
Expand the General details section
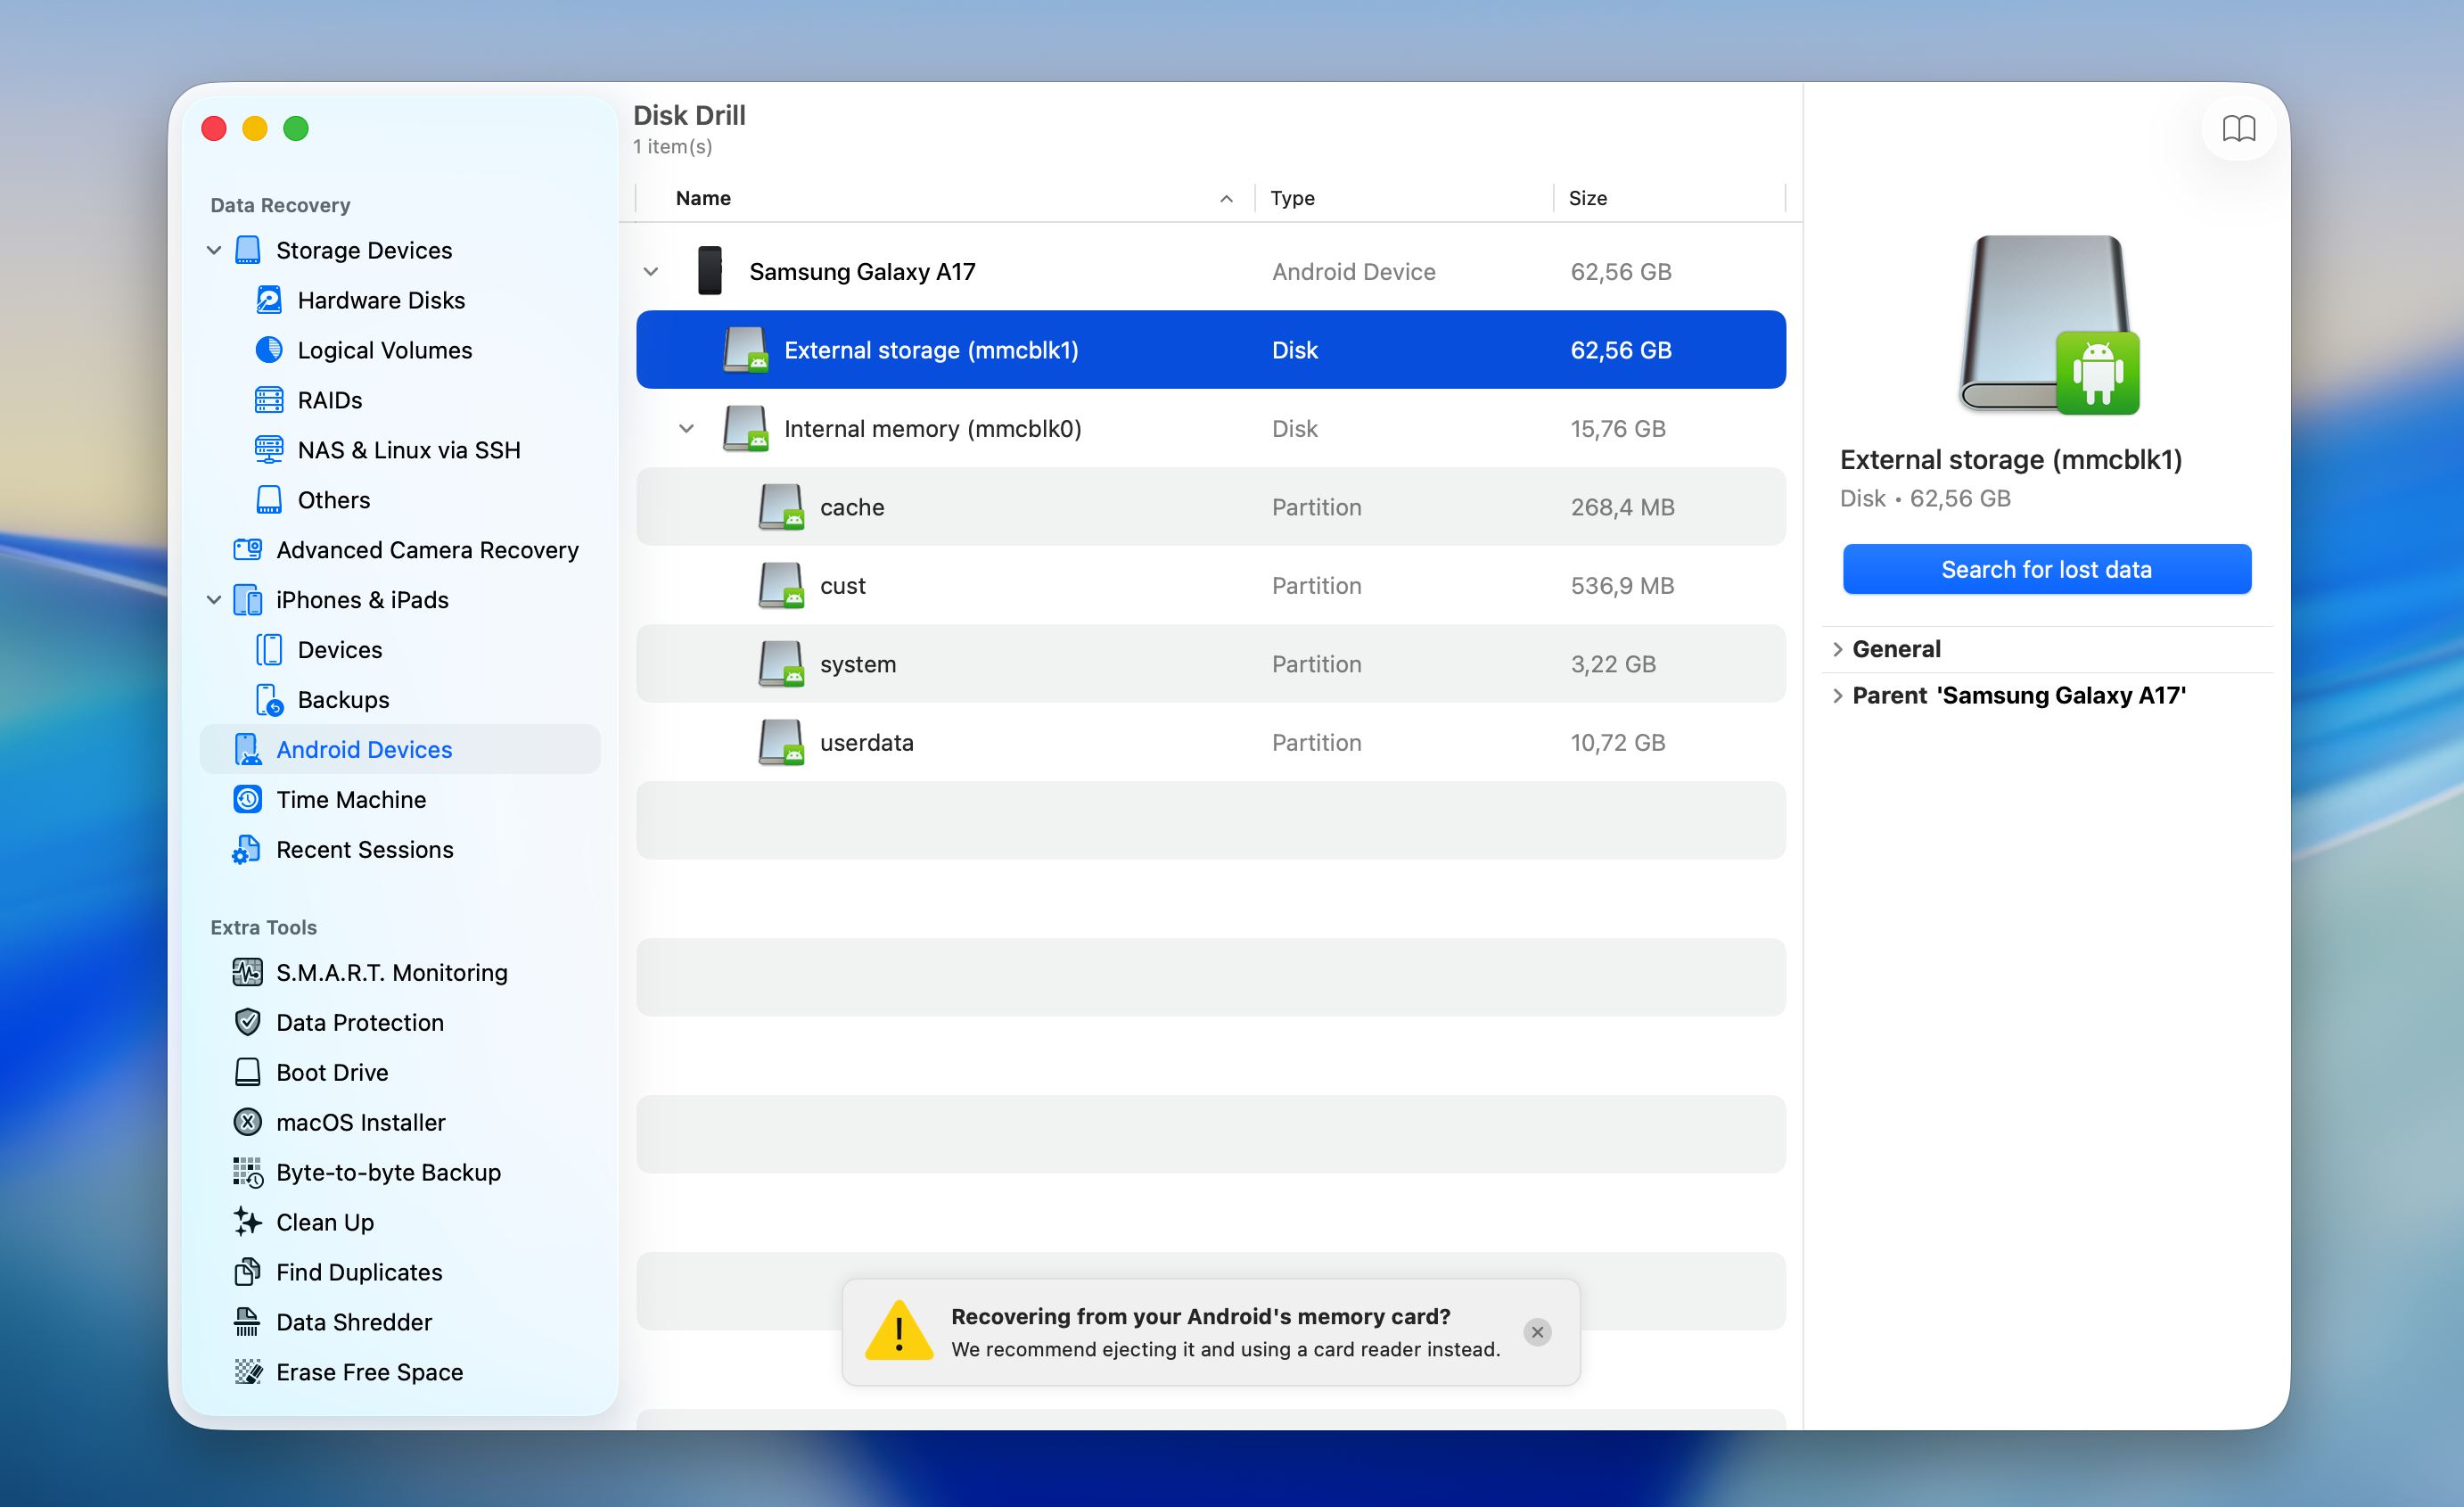(x=1840, y=648)
